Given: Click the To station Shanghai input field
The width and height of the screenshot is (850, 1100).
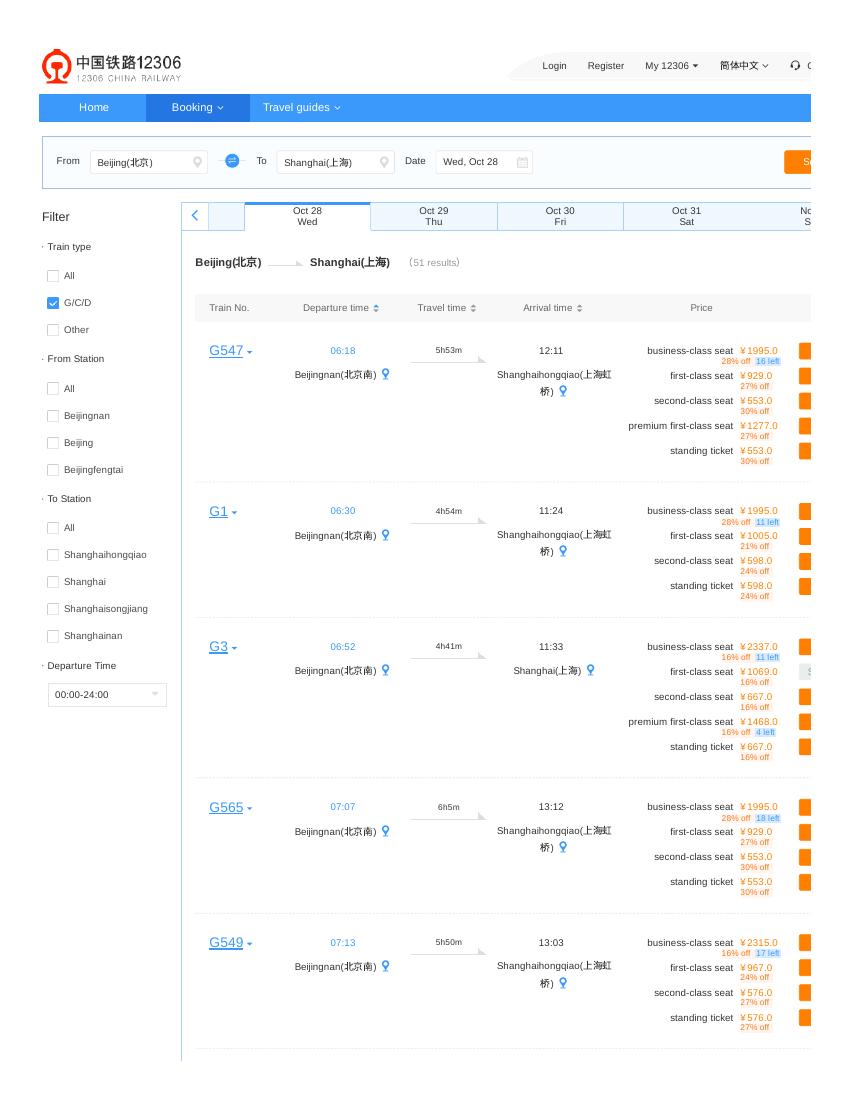Looking at the screenshot, I should click(335, 162).
